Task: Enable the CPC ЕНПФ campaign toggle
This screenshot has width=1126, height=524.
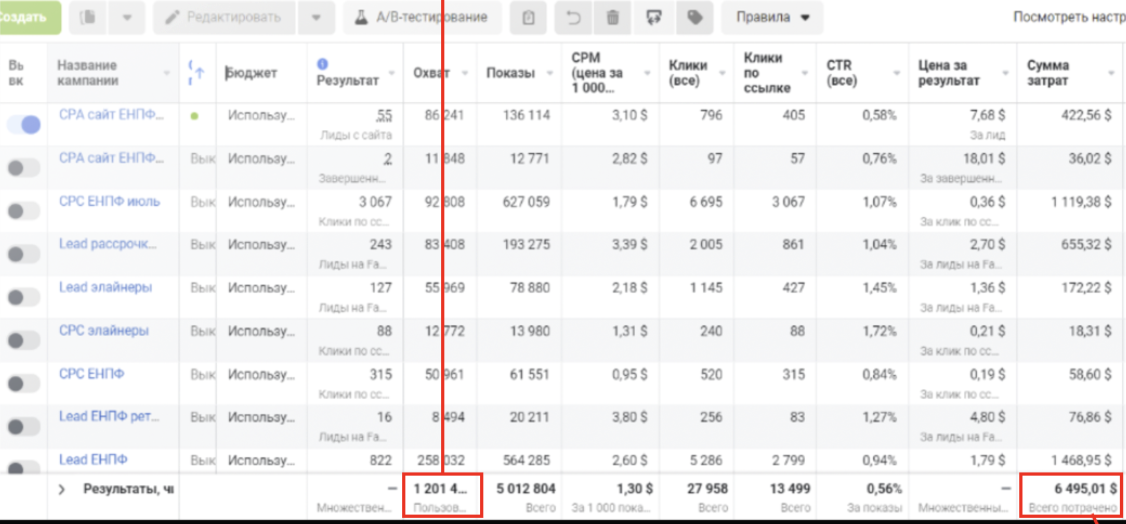Action: (24, 383)
